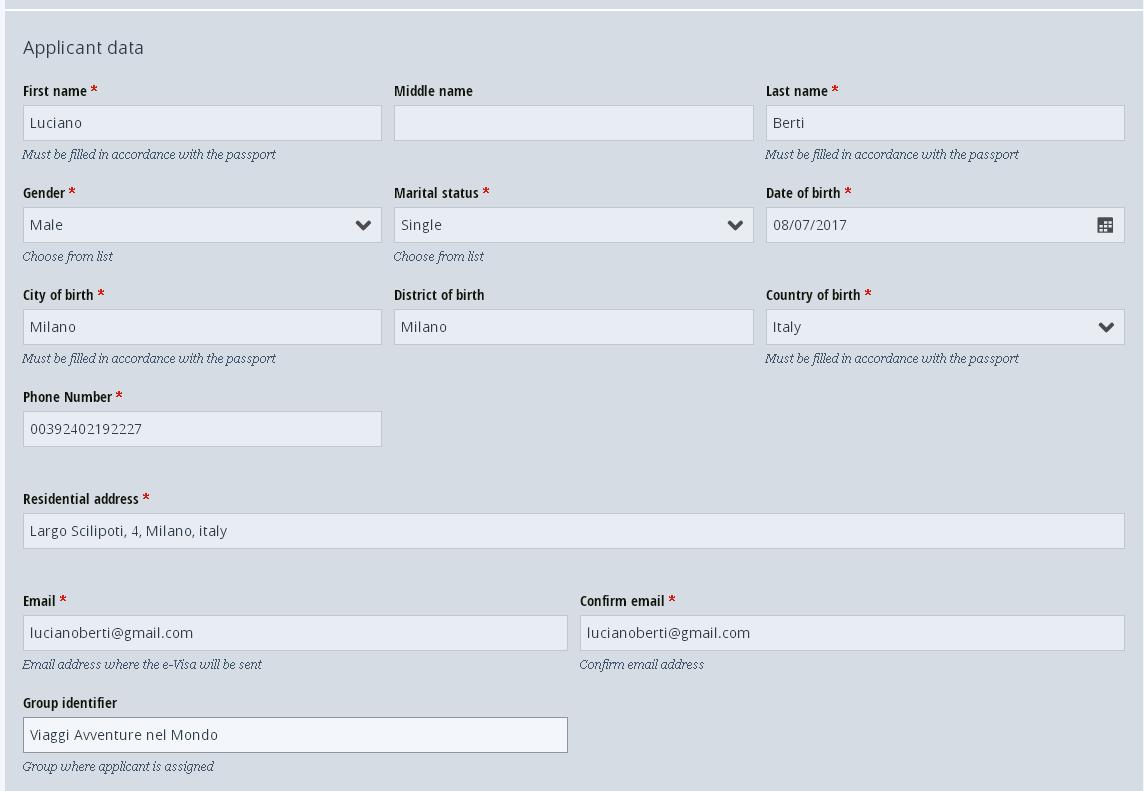The width and height of the screenshot is (1144, 791).
Task: Click the City of birth field
Action: (x=202, y=327)
